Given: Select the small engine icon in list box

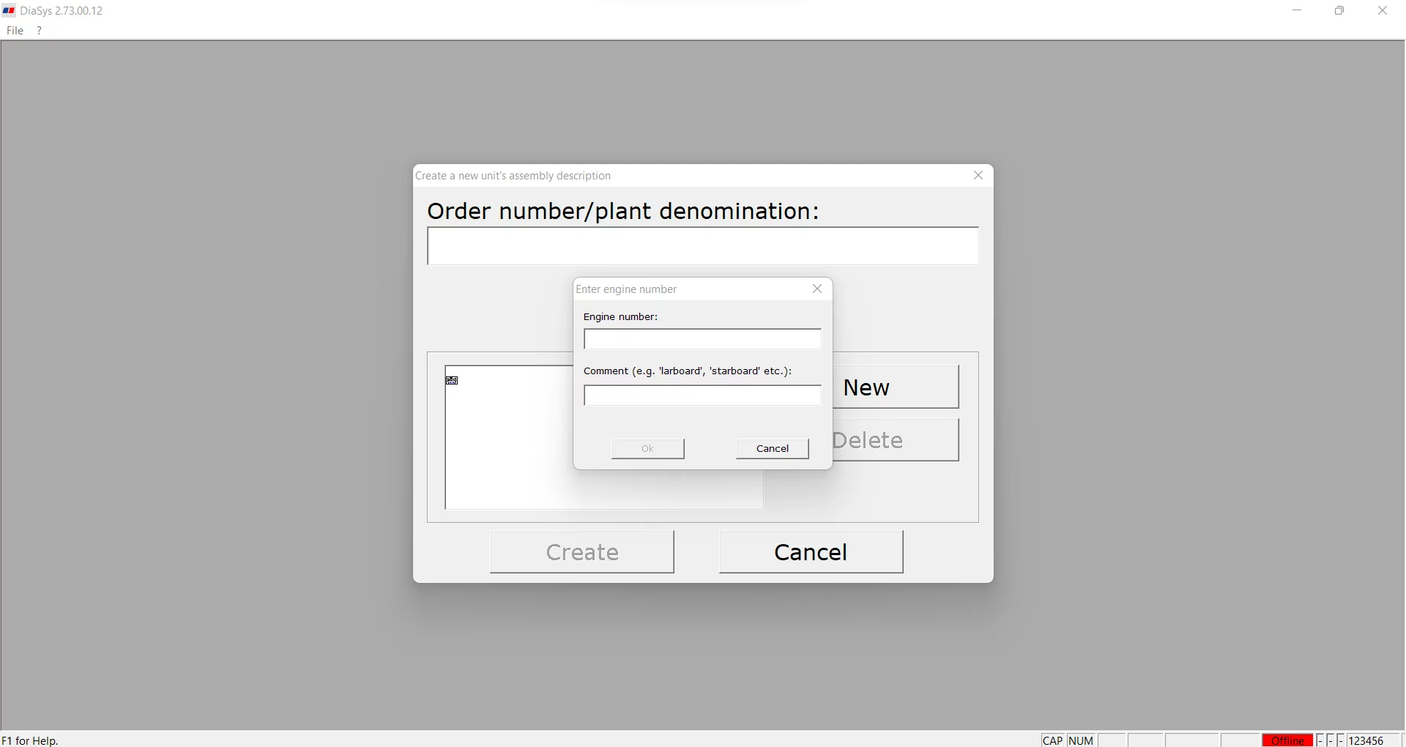Looking at the screenshot, I should 452,380.
